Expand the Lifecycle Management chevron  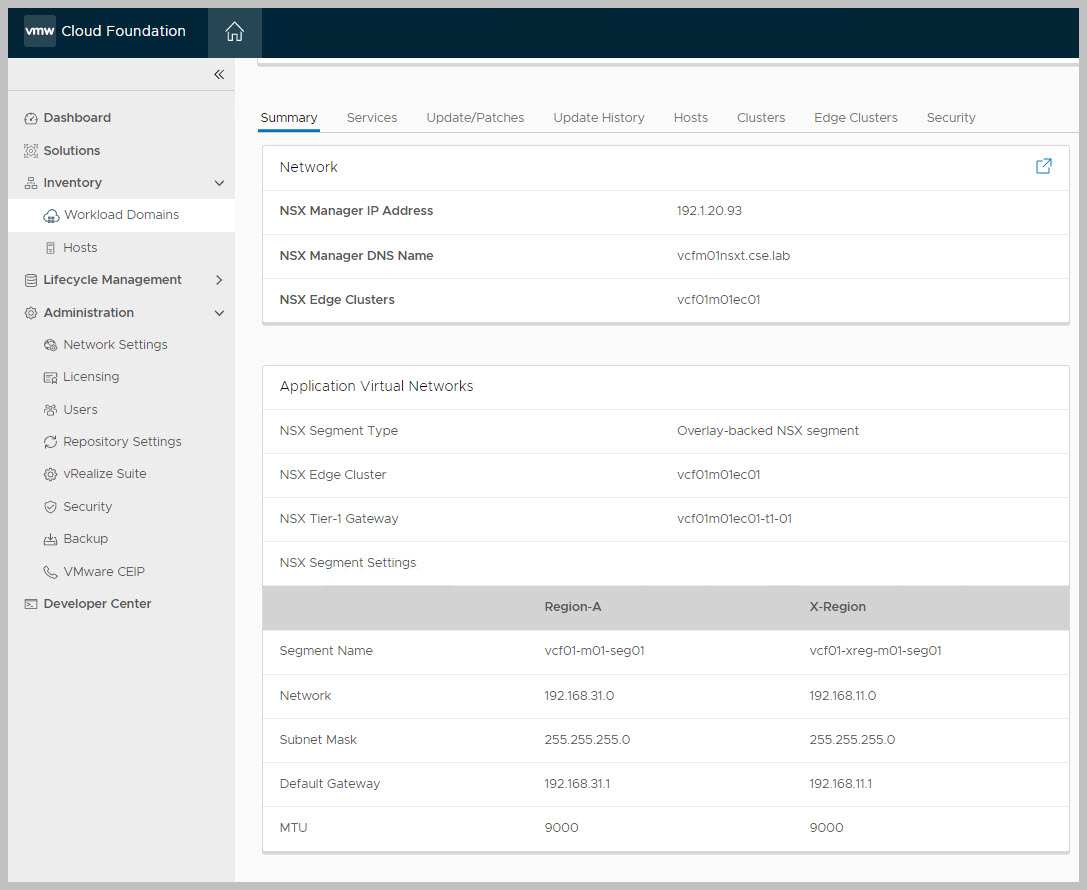219,280
